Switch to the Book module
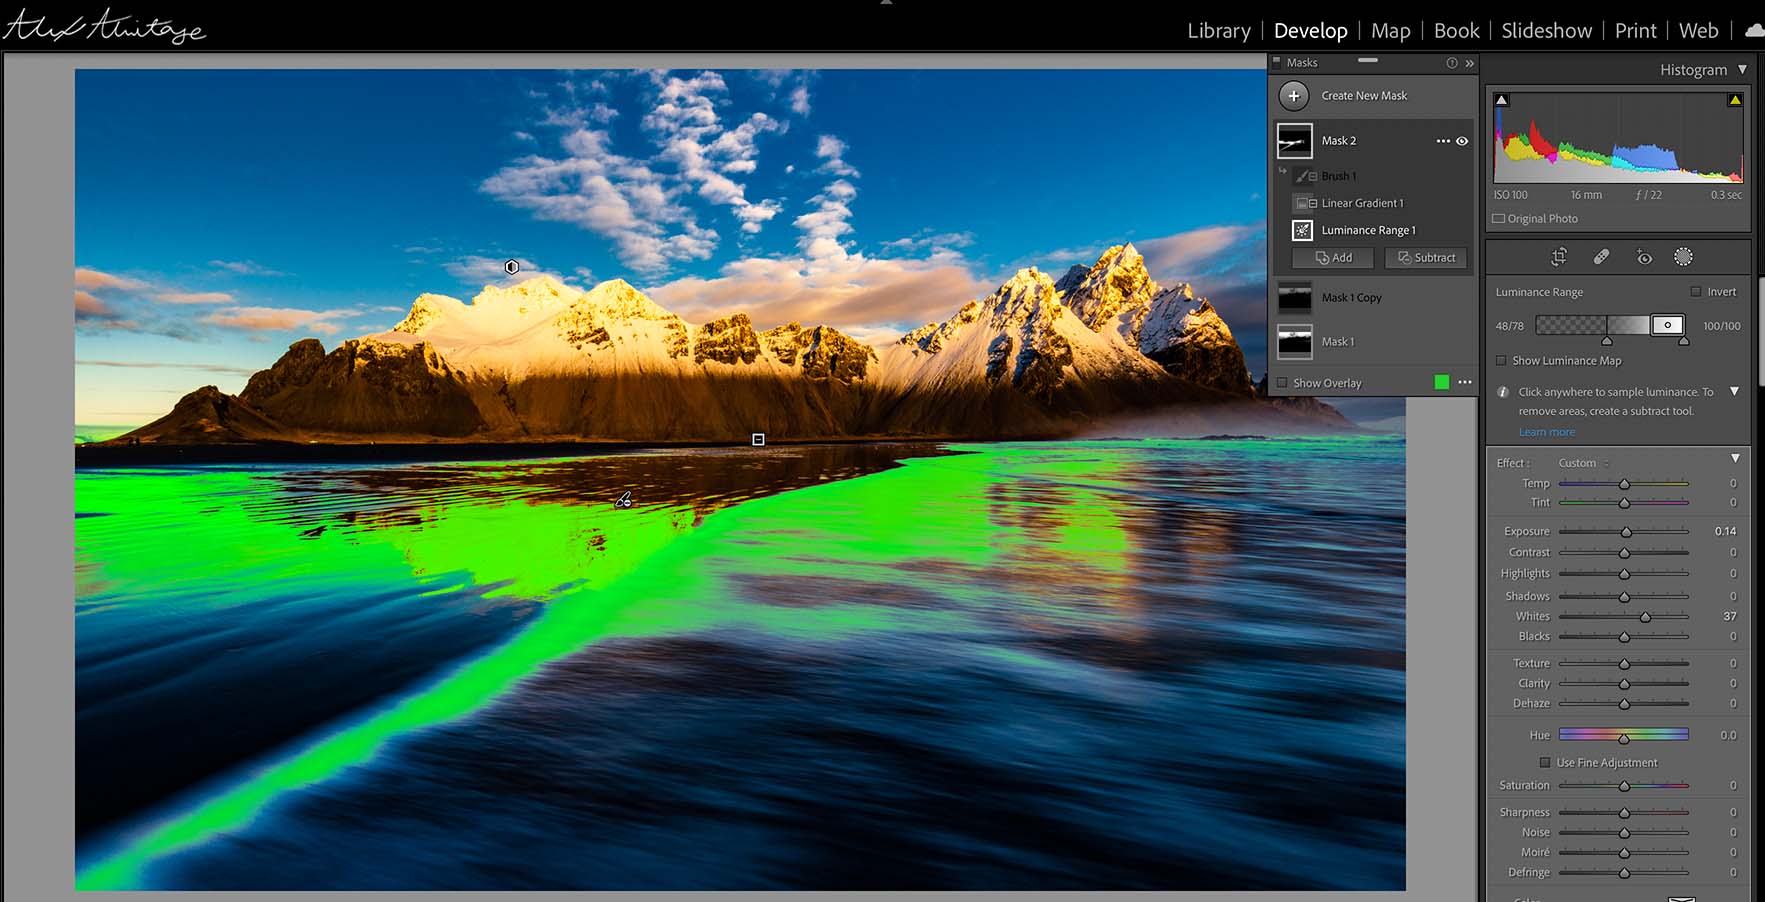Image resolution: width=1765 pixels, height=902 pixels. tap(1456, 31)
